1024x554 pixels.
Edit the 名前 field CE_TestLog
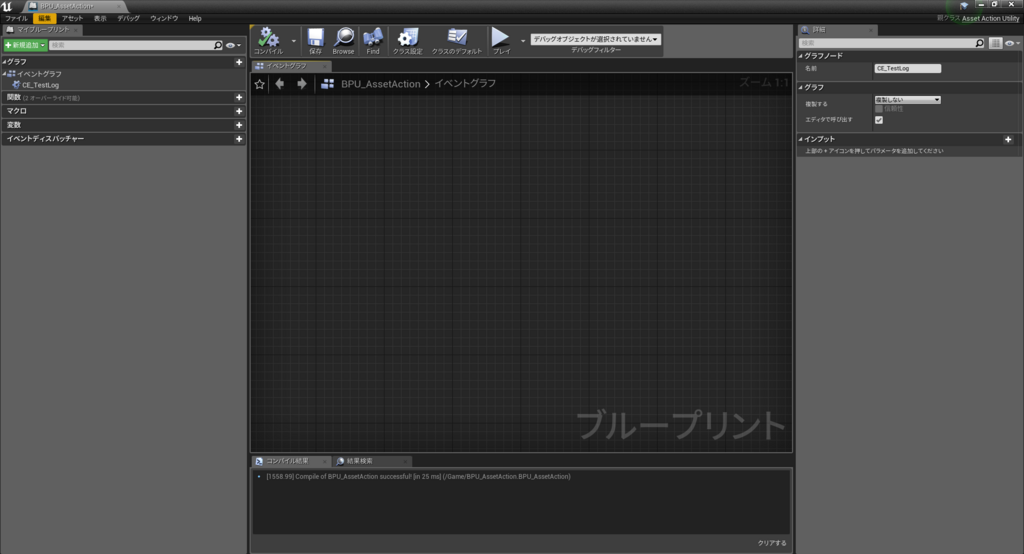908,68
